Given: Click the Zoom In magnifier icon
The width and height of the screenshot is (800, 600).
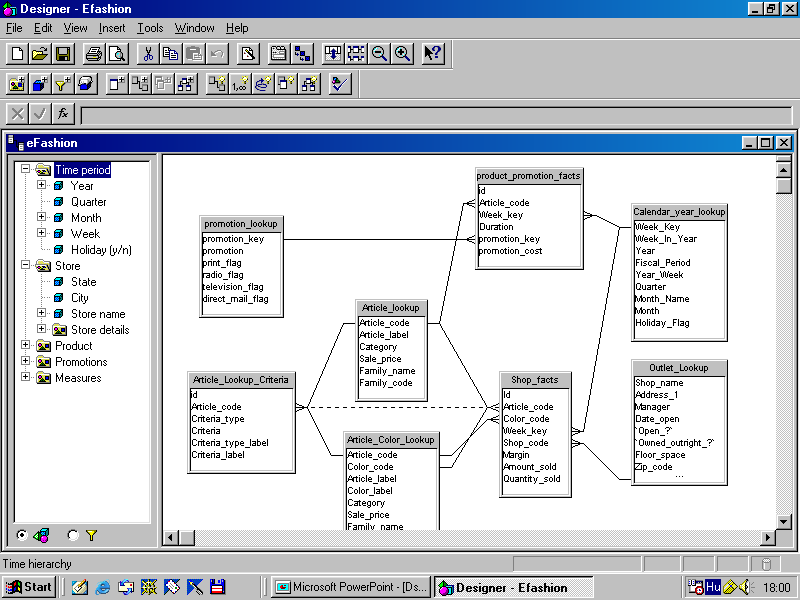Looking at the screenshot, I should coord(403,54).
